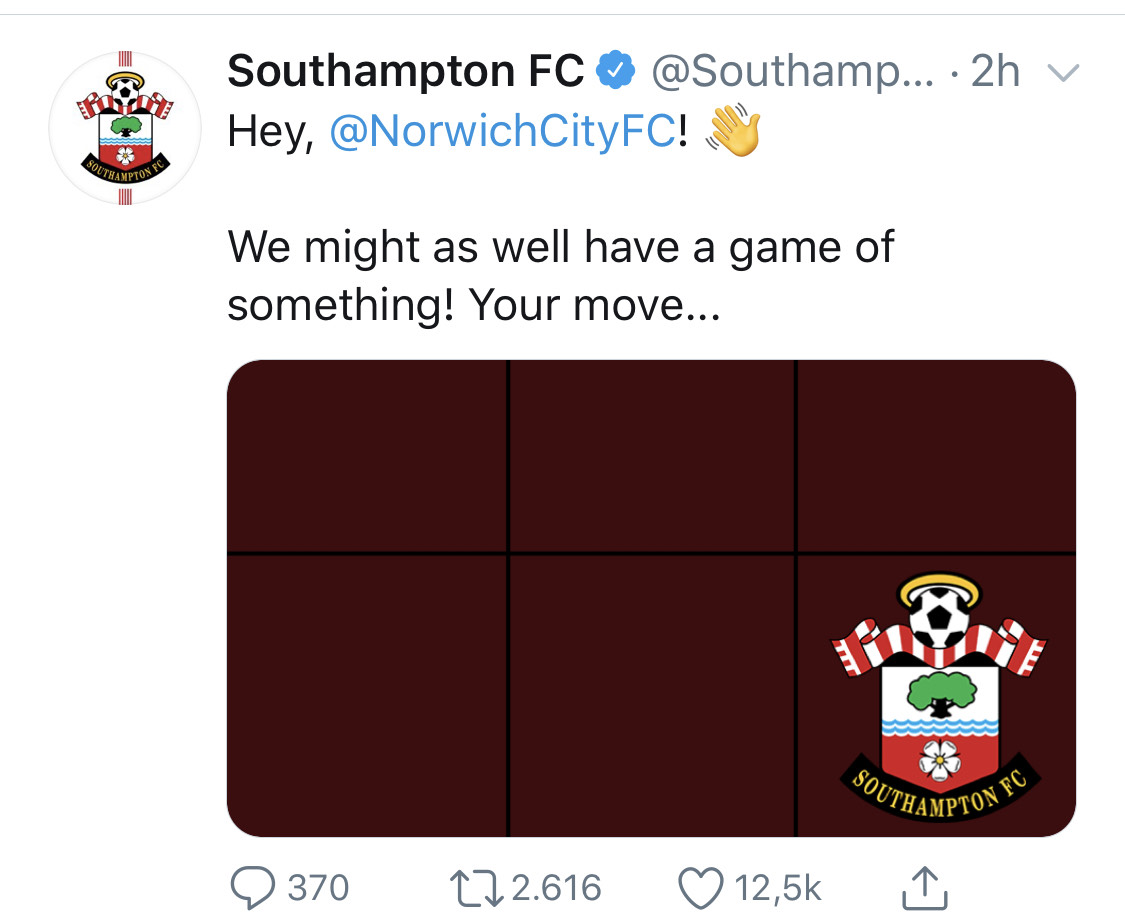Select bottom-left square of the grid
This screenshot has height=921, width=1125.
pos(366,695)
